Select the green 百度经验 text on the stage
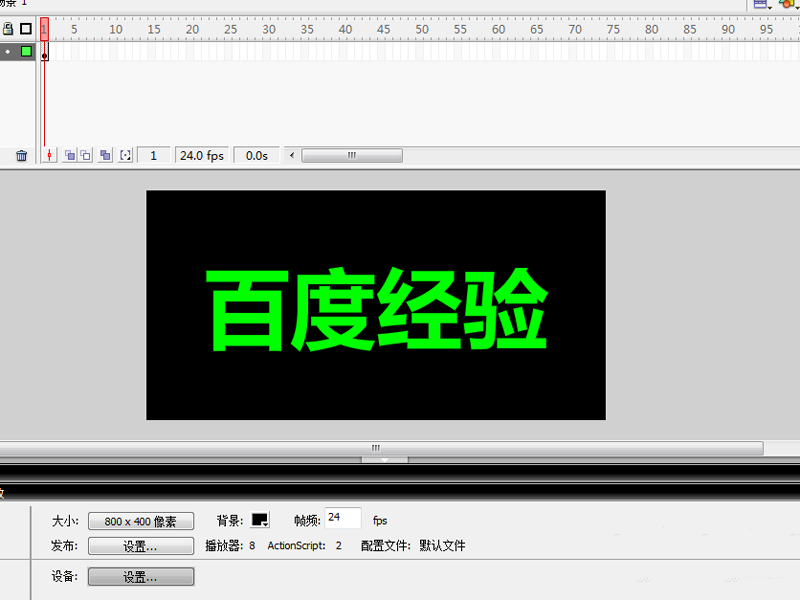Screen dimensions: 800x600 click(x=377, y=310)
